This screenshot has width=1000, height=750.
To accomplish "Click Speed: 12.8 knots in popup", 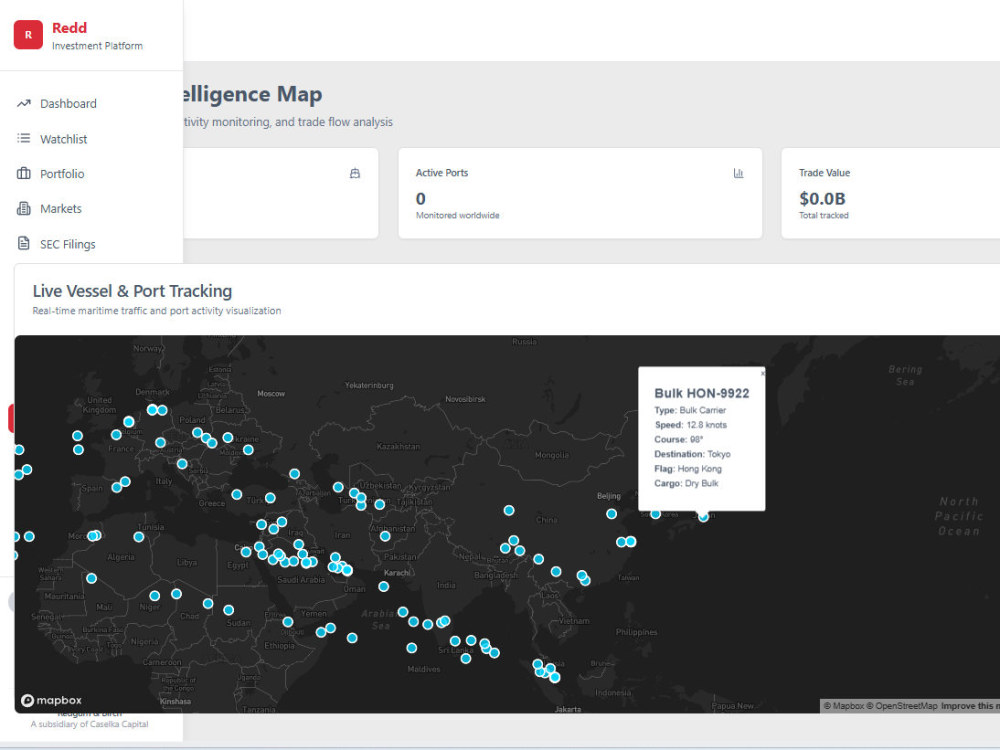I will (690, 425).
